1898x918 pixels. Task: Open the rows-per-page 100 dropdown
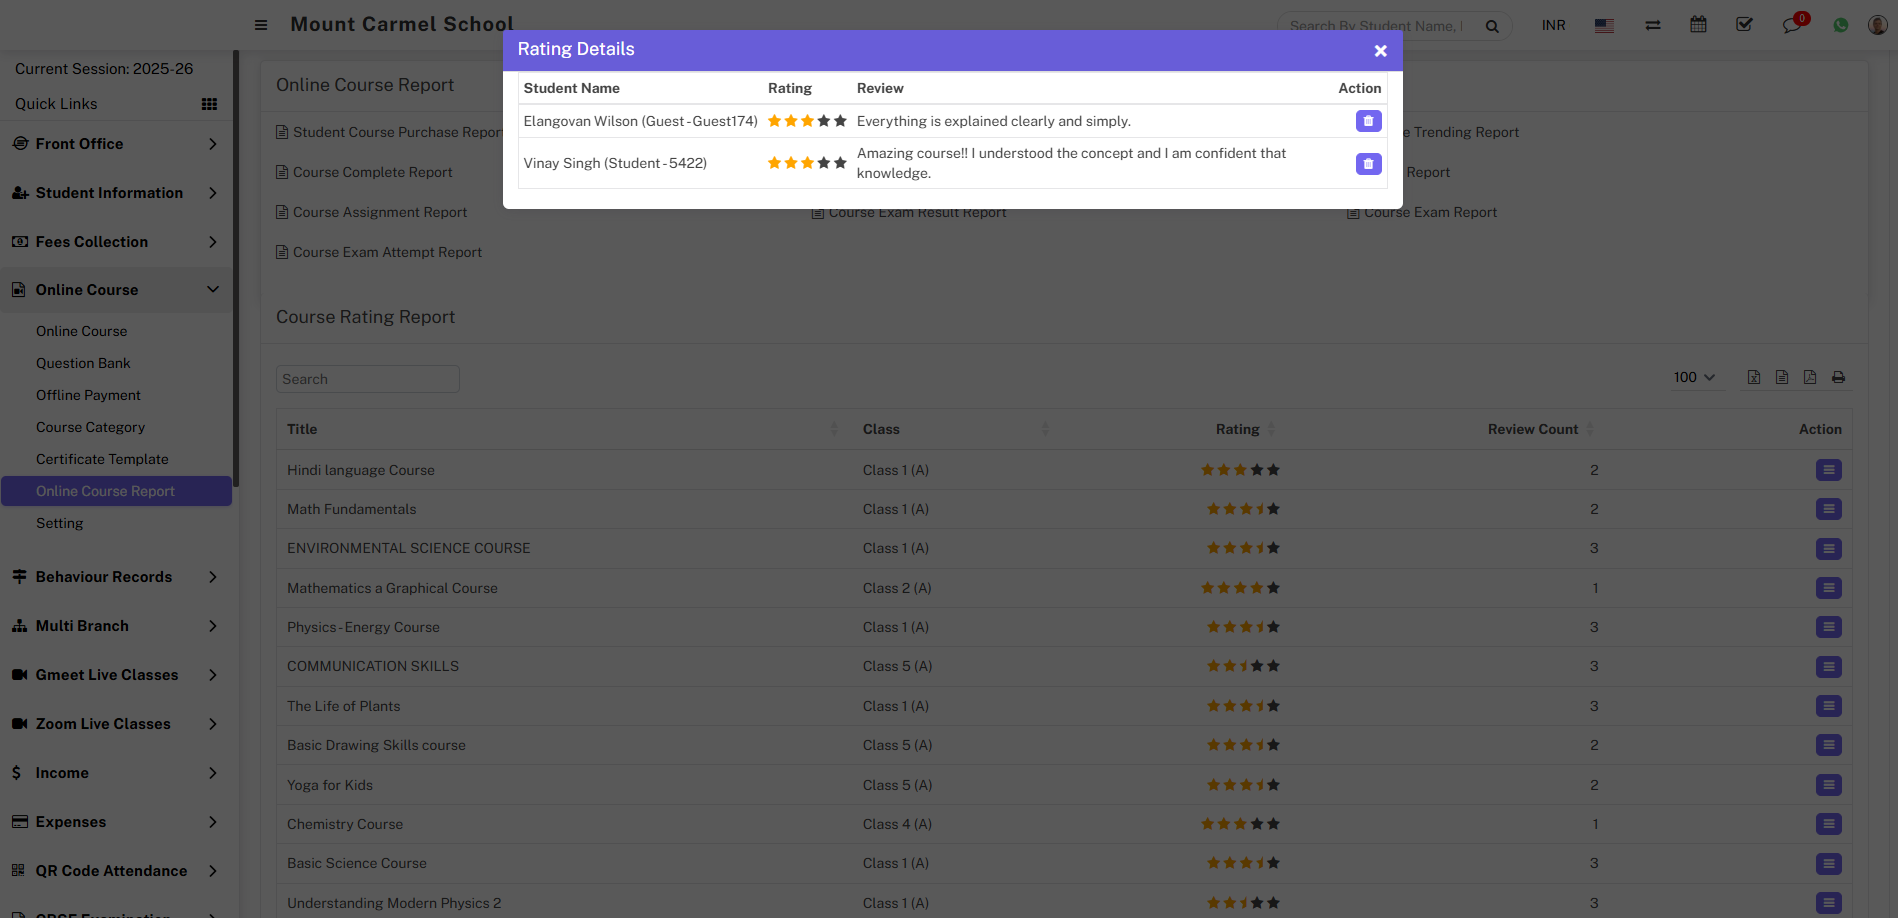pos(1694,377)
